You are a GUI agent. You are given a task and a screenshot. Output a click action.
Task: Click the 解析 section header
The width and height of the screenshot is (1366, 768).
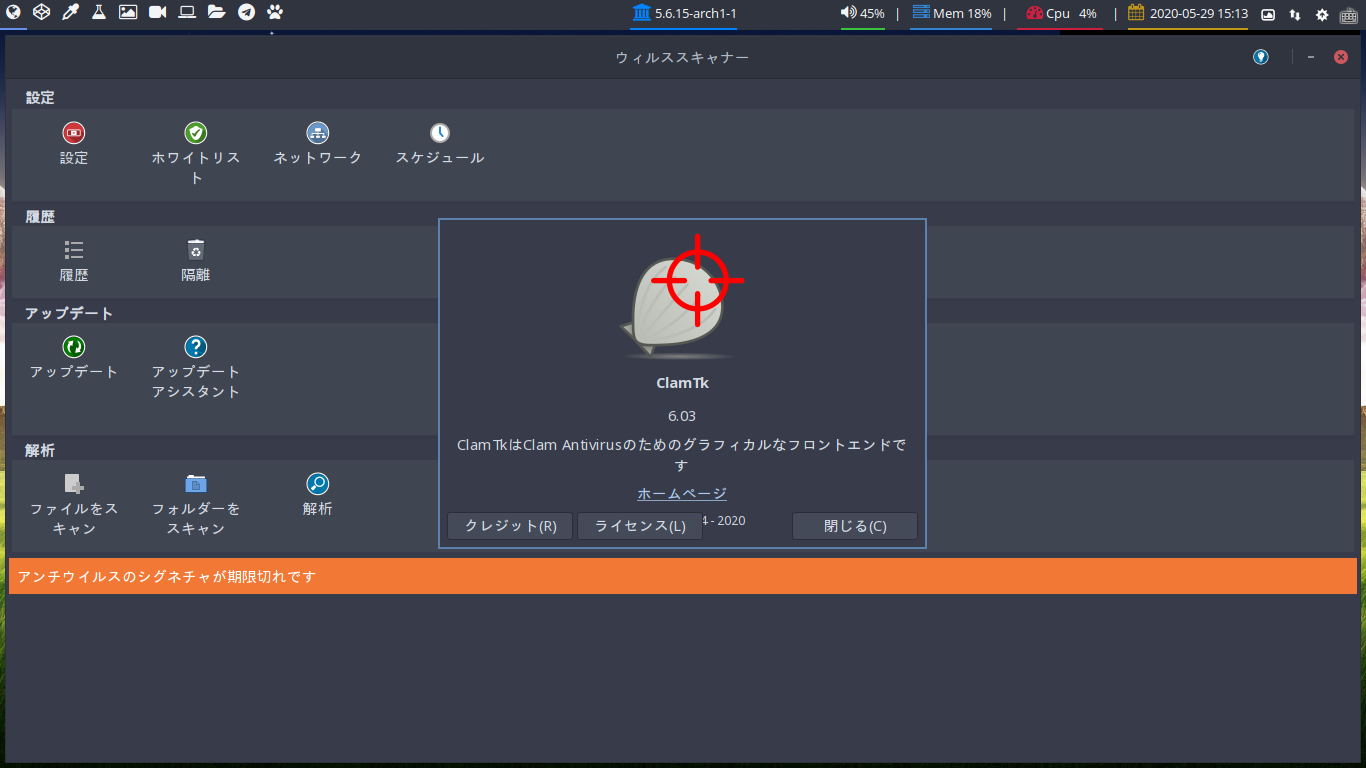coord(40,451)
